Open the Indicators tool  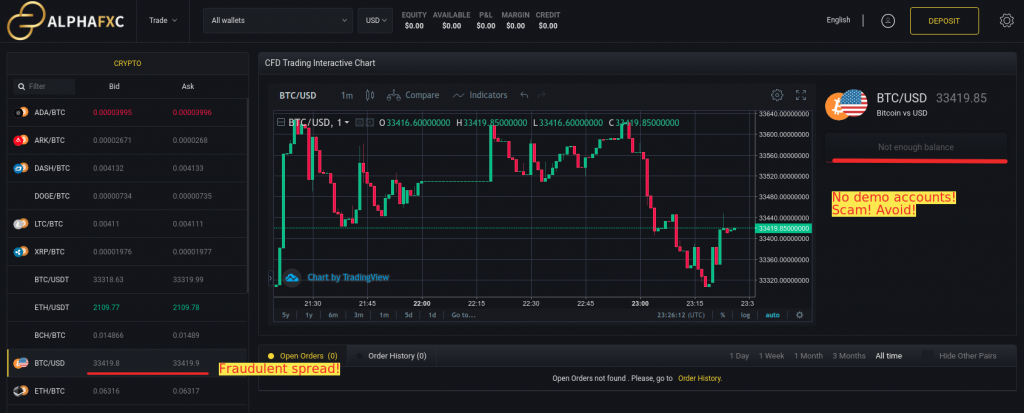480,95
